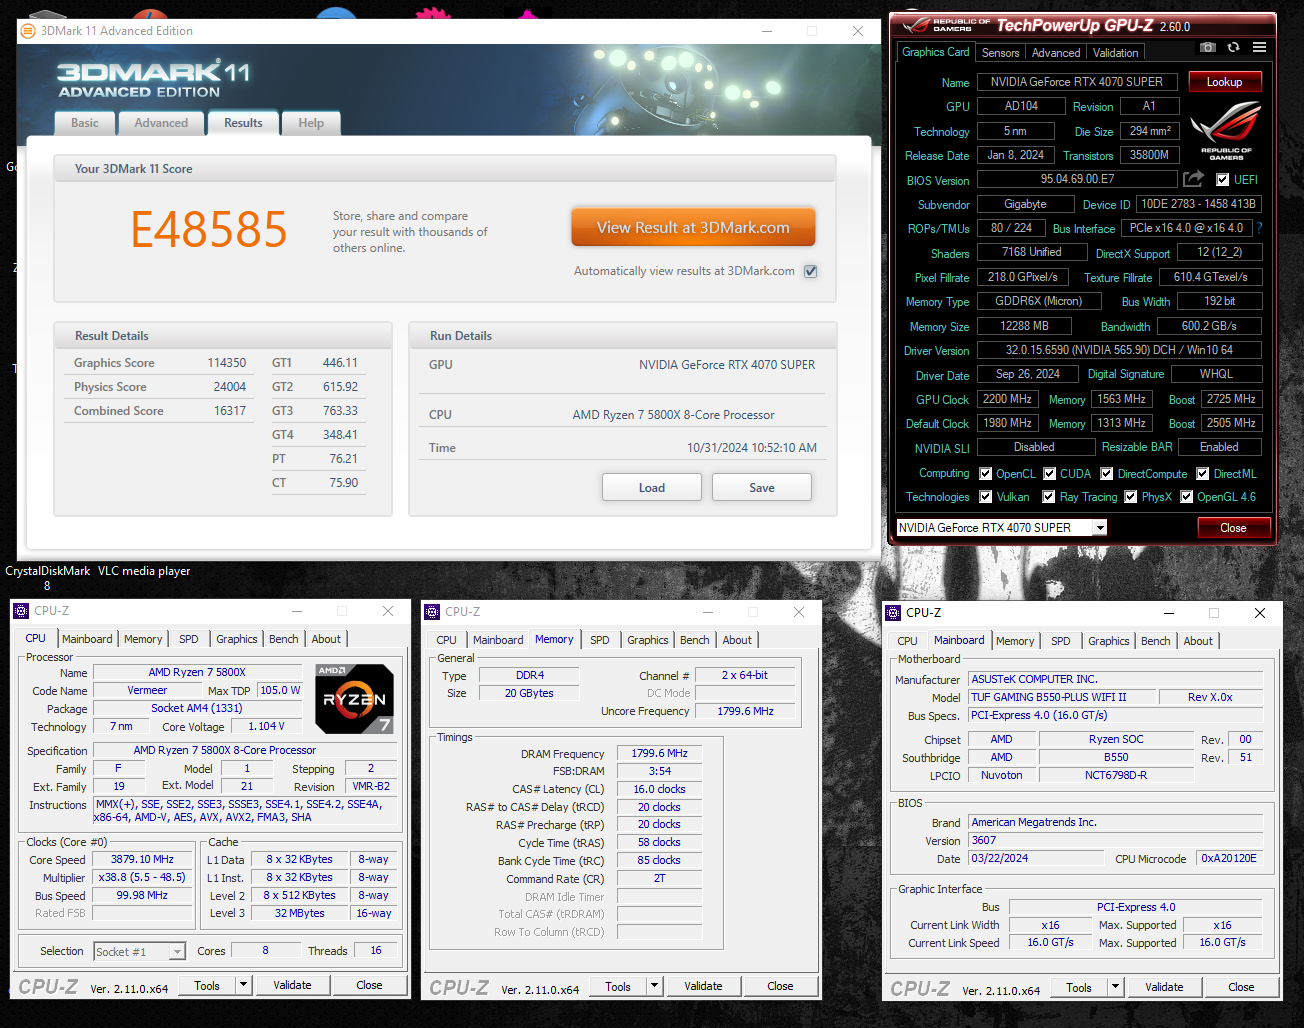Click the CPU-Z title icon of the Mainboard window
Image resolution: width=1304 pixels, height=1028 pixels.
(893, 613)
